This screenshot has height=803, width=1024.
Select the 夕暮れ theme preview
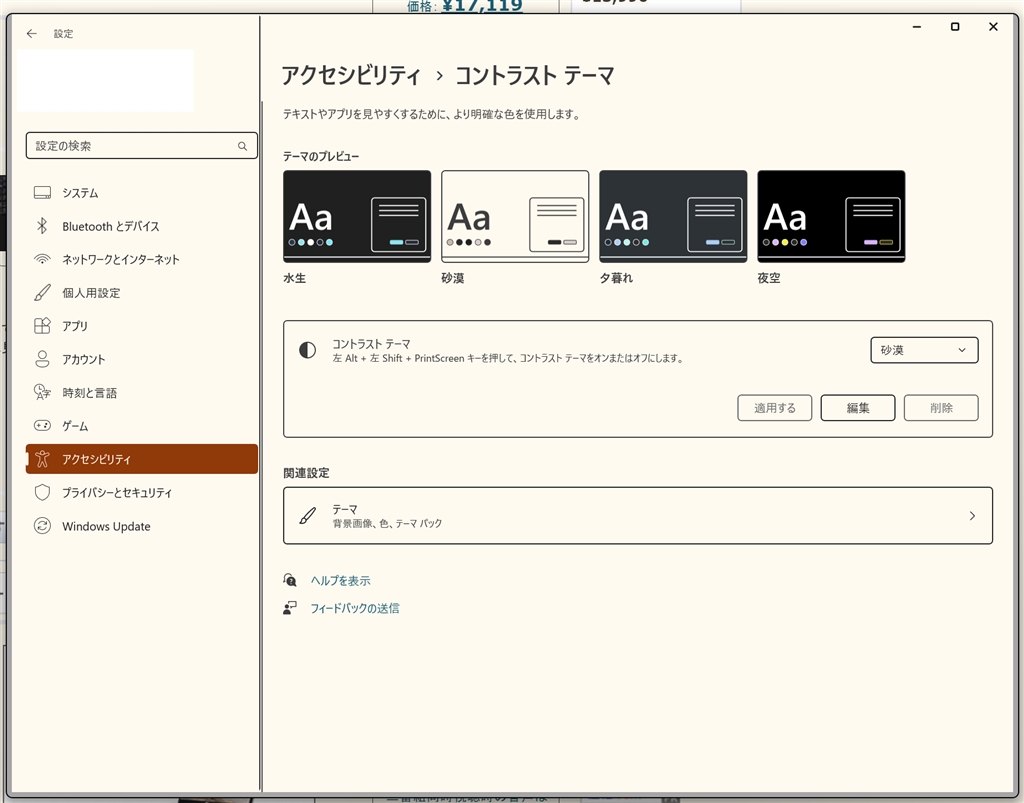[673, 216]
